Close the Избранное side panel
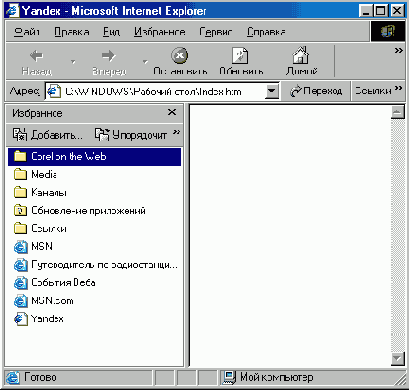Image resolution: width=409 pixels, height=390 pixels. (x=172, y=112)
